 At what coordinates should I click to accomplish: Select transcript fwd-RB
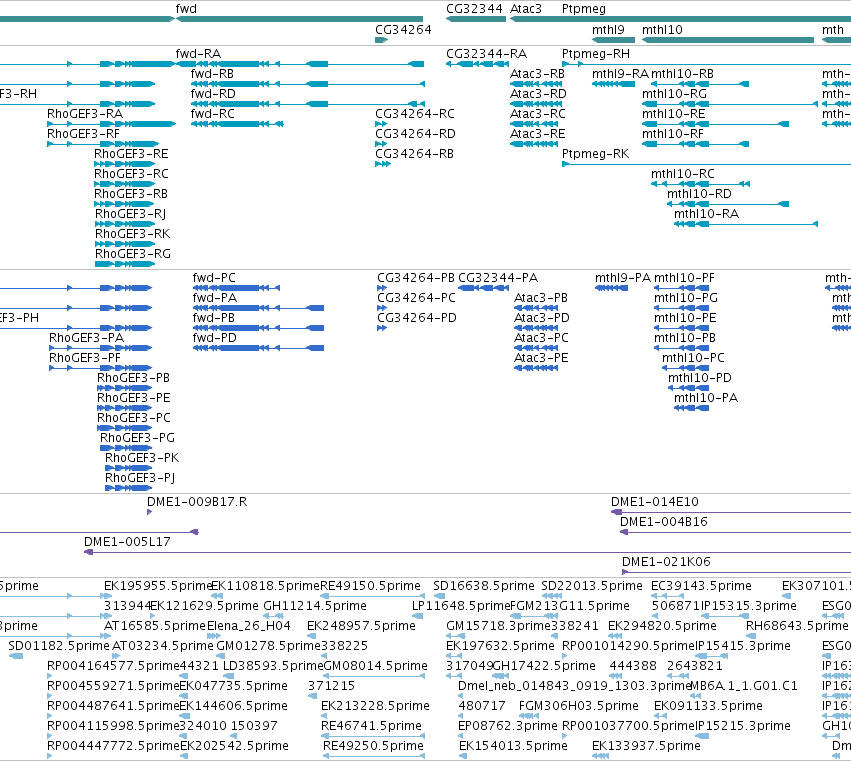212,74
